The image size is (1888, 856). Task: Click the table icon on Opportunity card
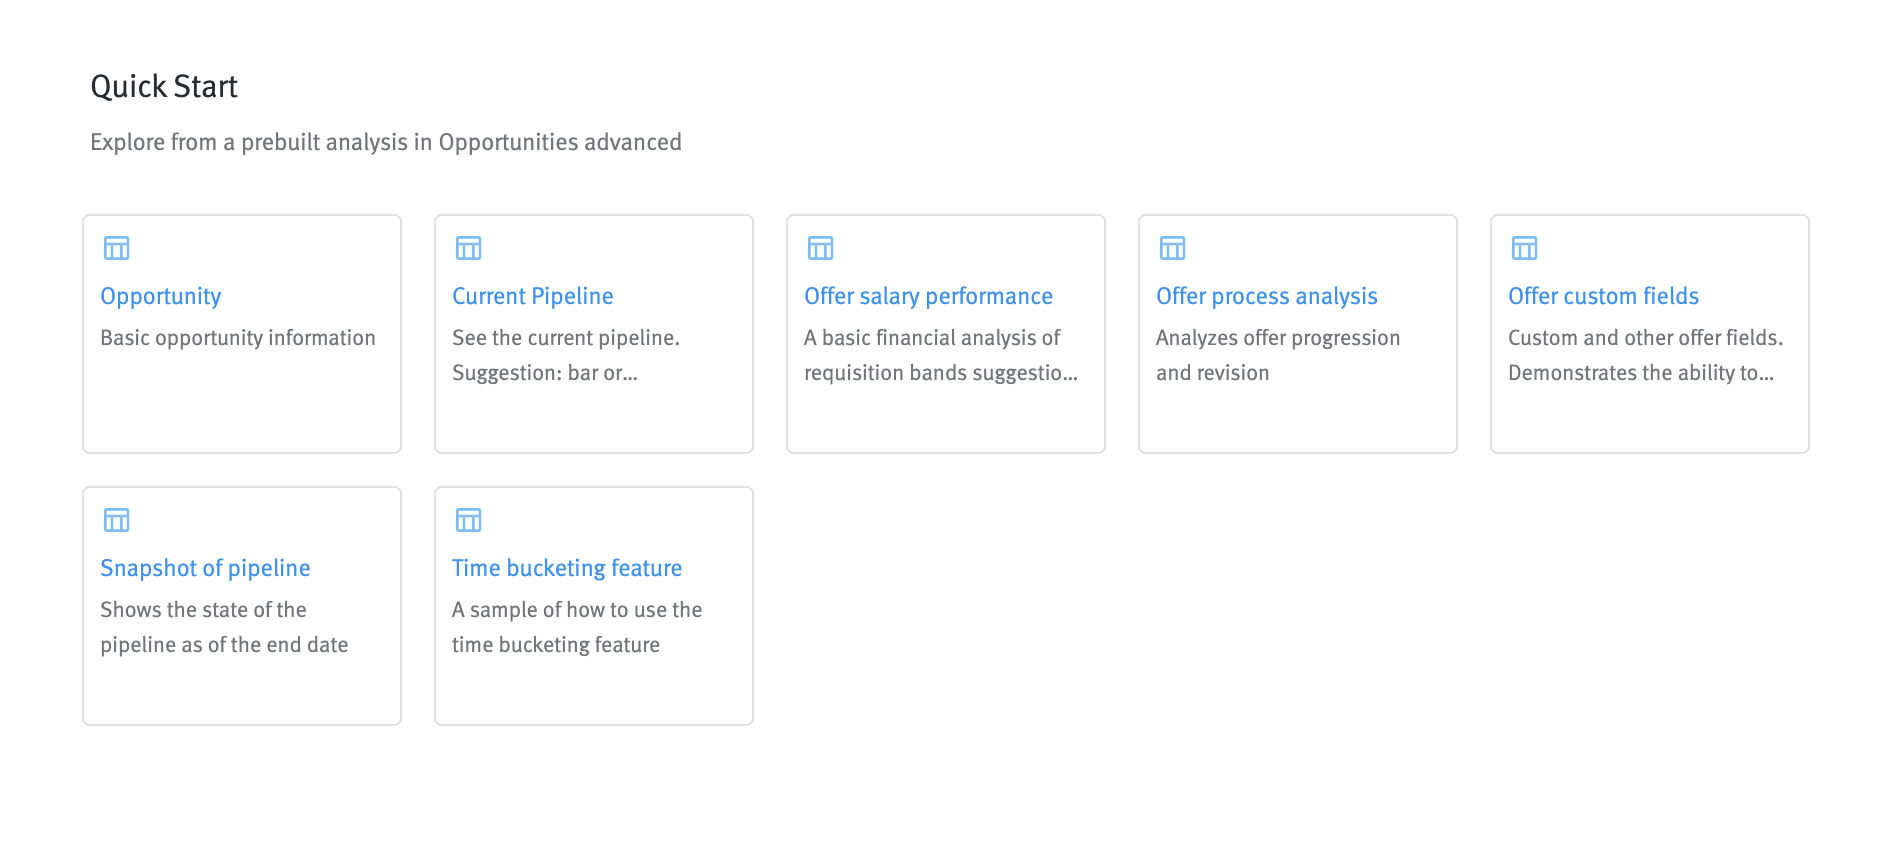click(x=117, y=248)
